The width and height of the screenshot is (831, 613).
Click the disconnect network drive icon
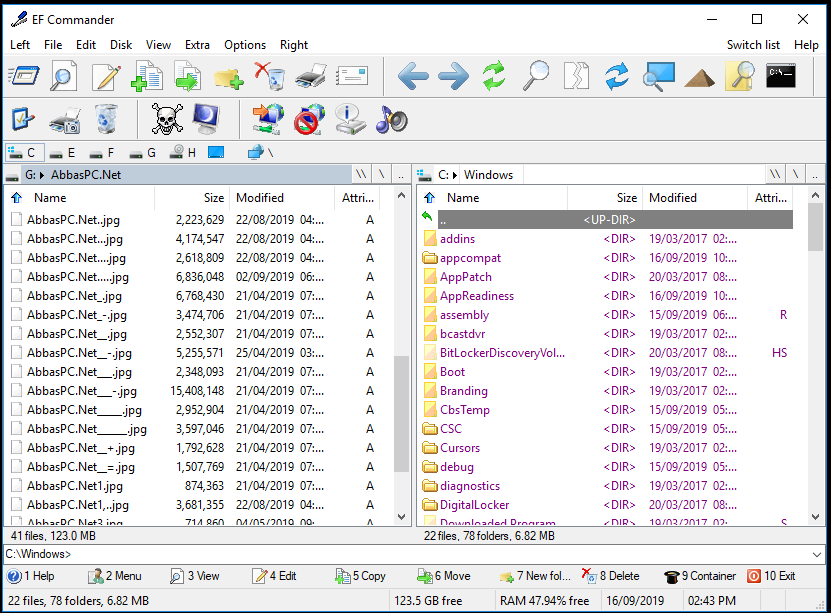point(310,119)
